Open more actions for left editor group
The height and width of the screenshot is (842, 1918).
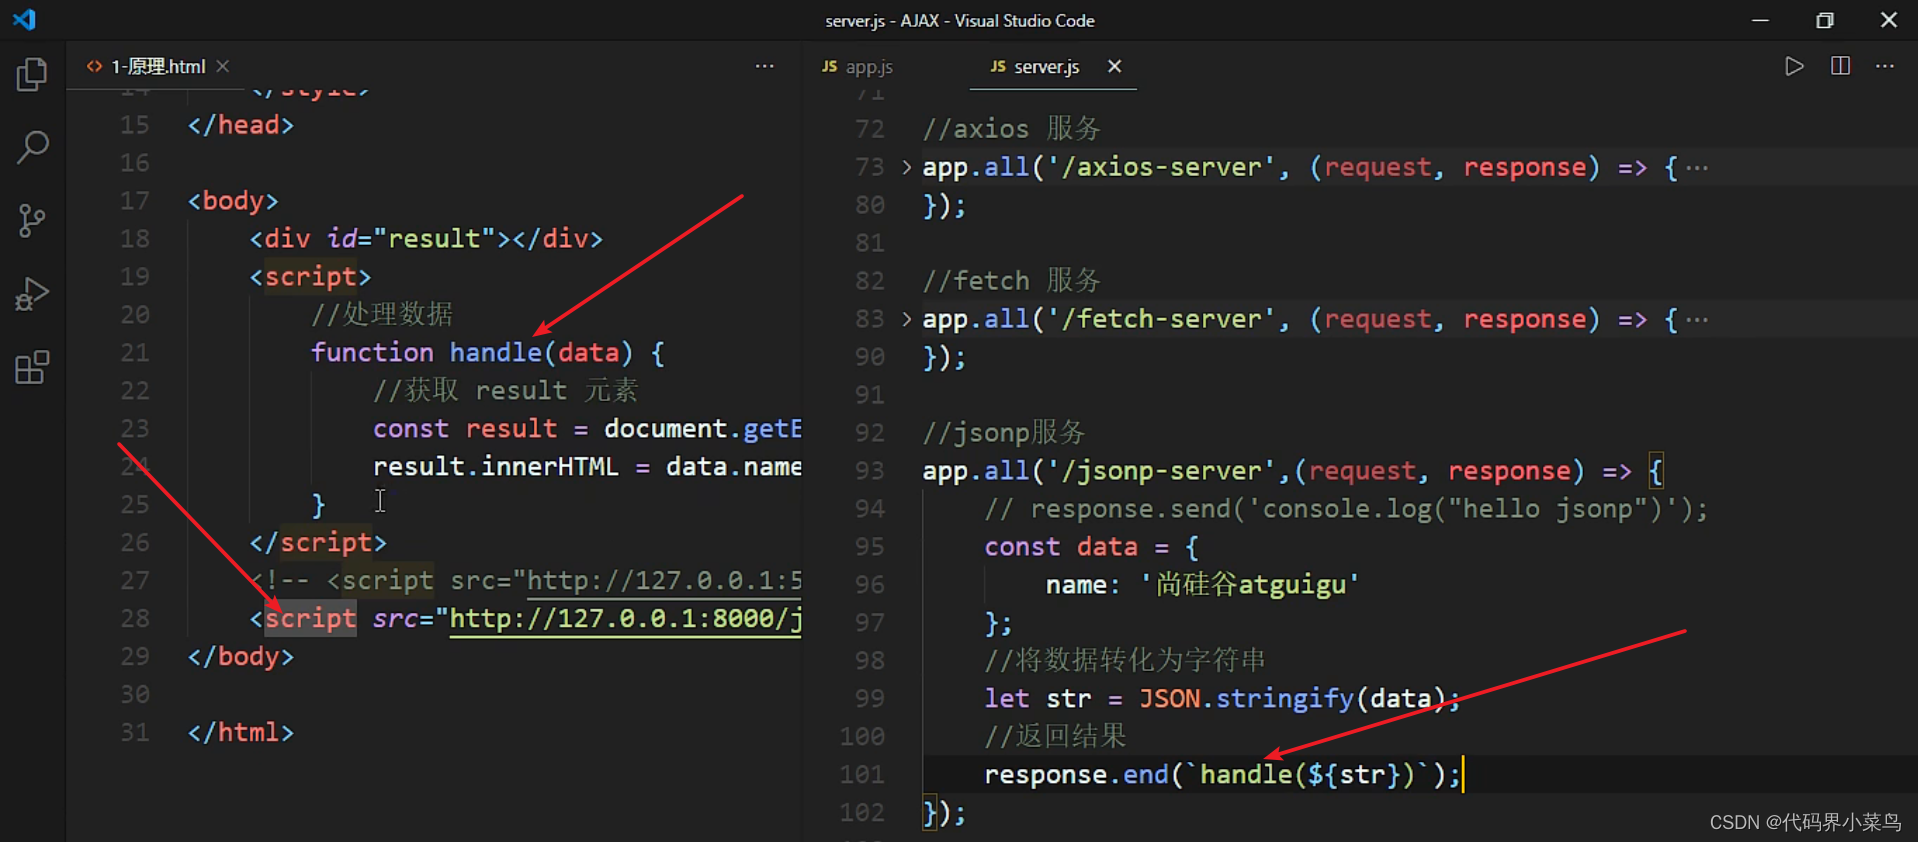click(765, 66)
